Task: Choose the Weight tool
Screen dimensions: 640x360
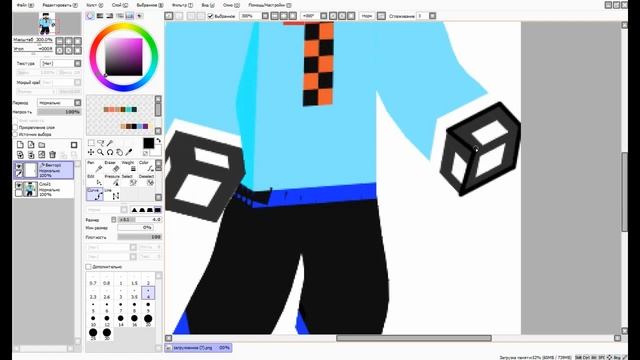Action: 129,167
